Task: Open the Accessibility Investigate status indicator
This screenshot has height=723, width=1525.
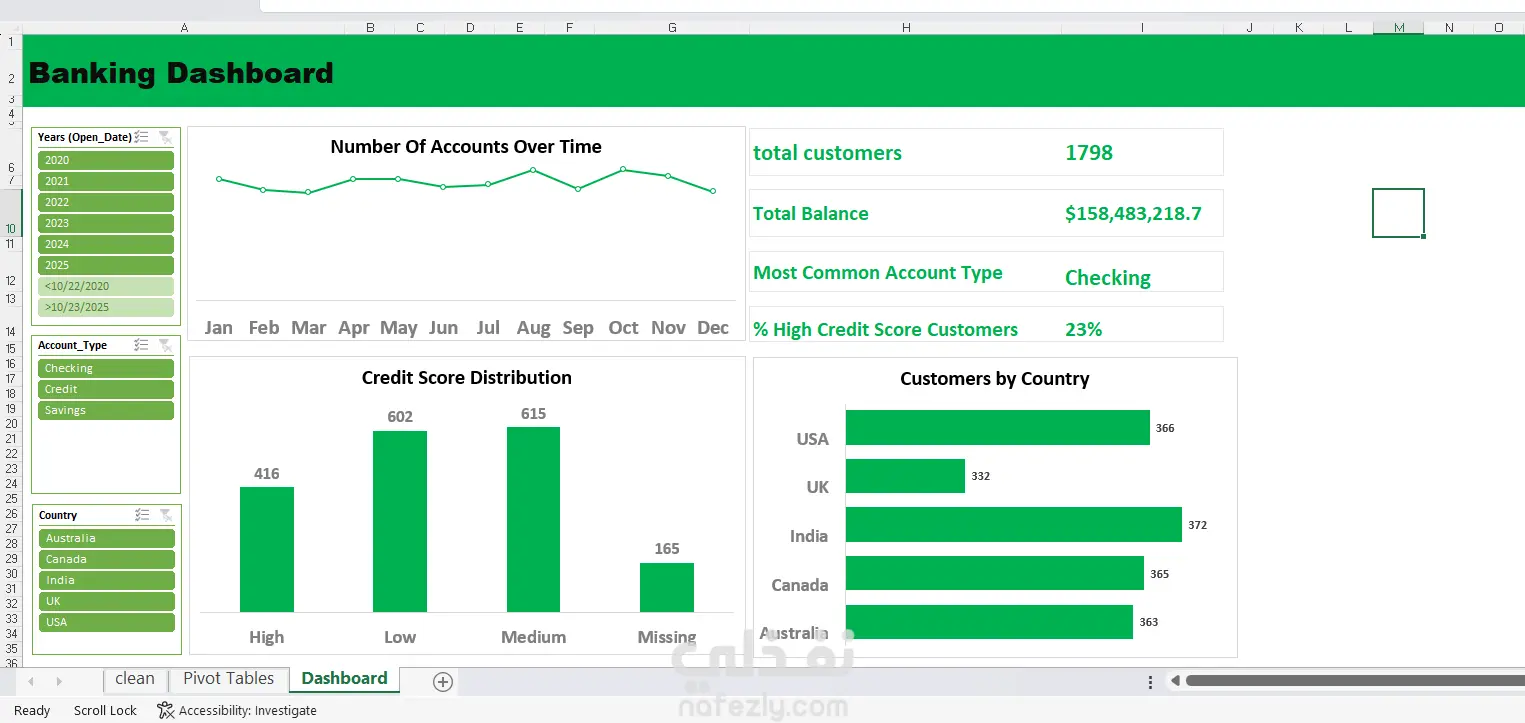Action: coord(237,711)
